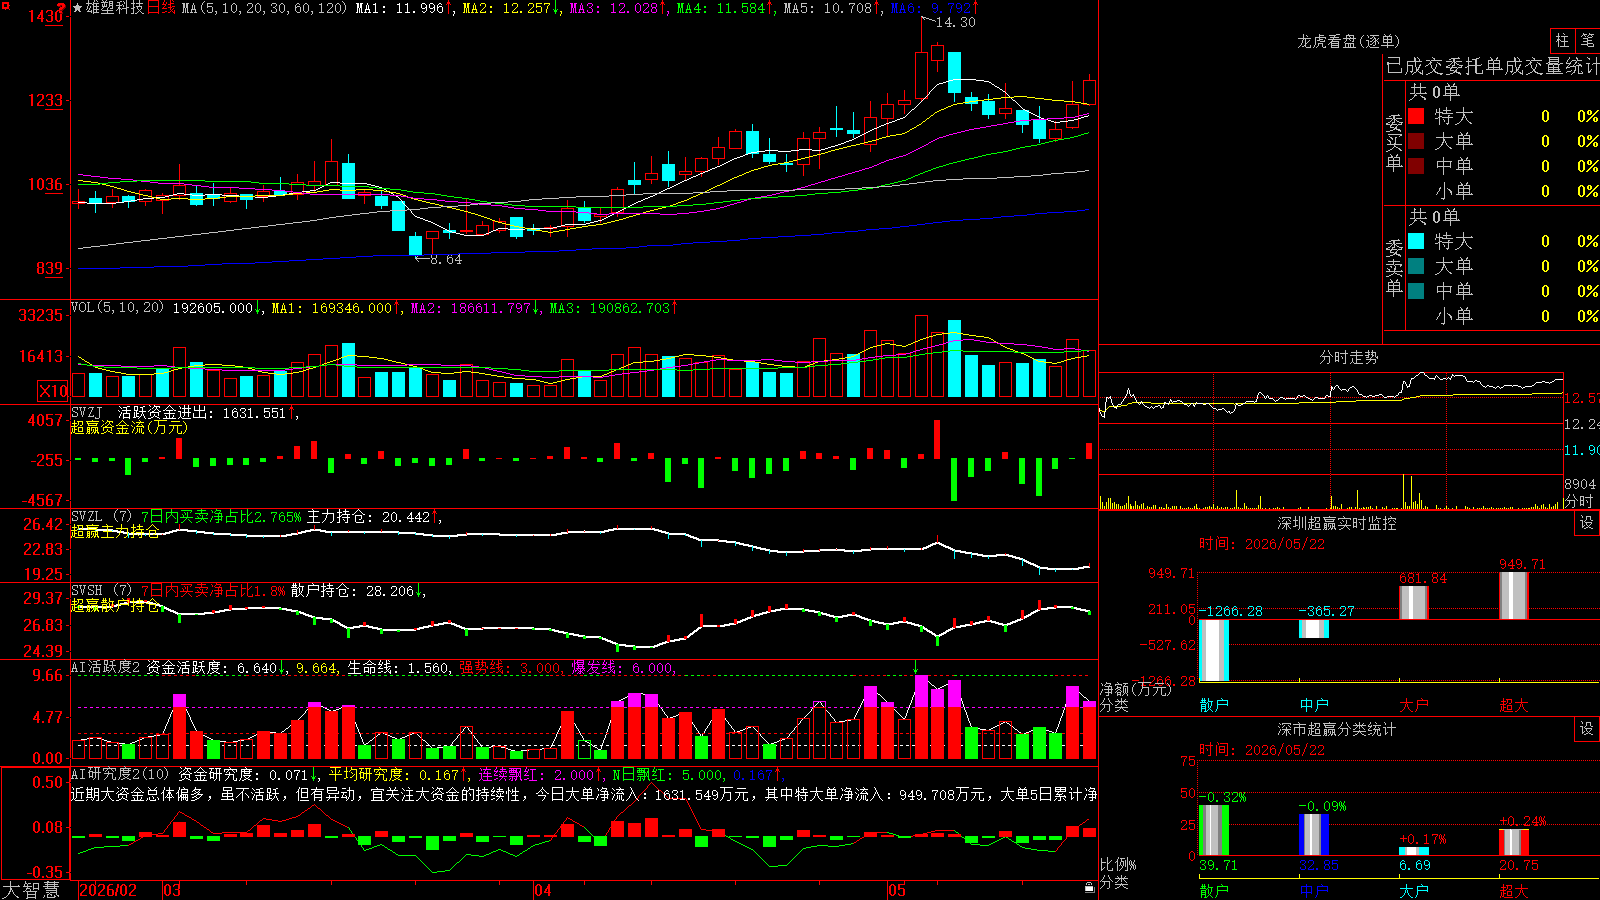Click the 已成交委托单成交量统计 header

click(x=1492, y=66)
